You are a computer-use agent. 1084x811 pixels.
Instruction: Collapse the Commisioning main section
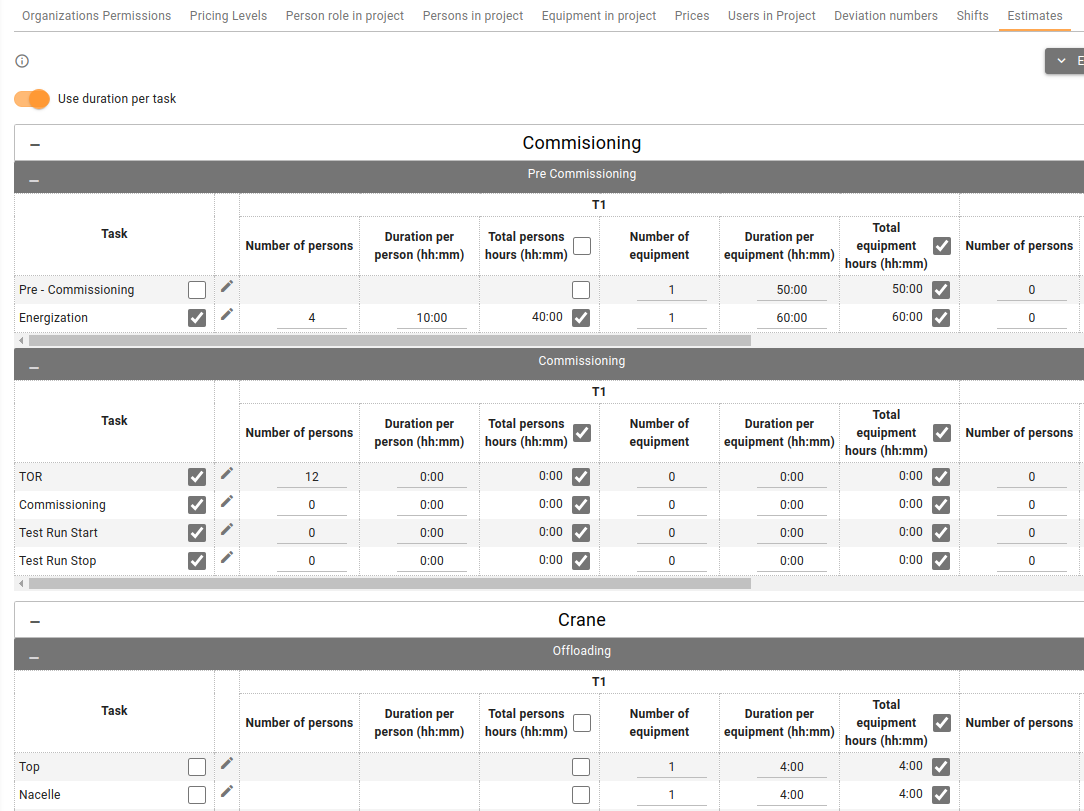click(35, 144)
